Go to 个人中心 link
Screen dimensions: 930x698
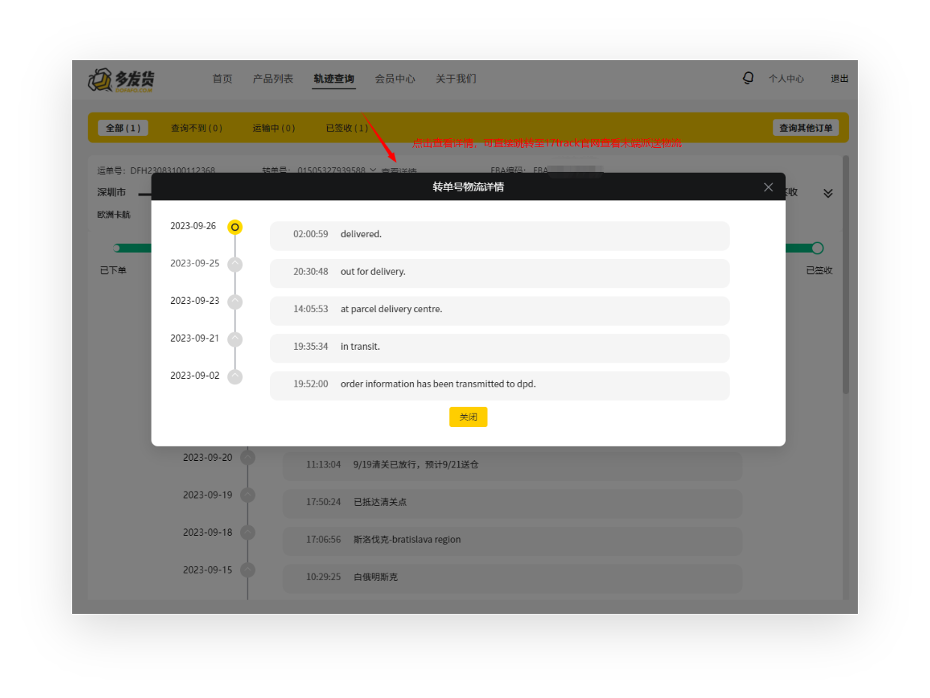coord(786,79)
